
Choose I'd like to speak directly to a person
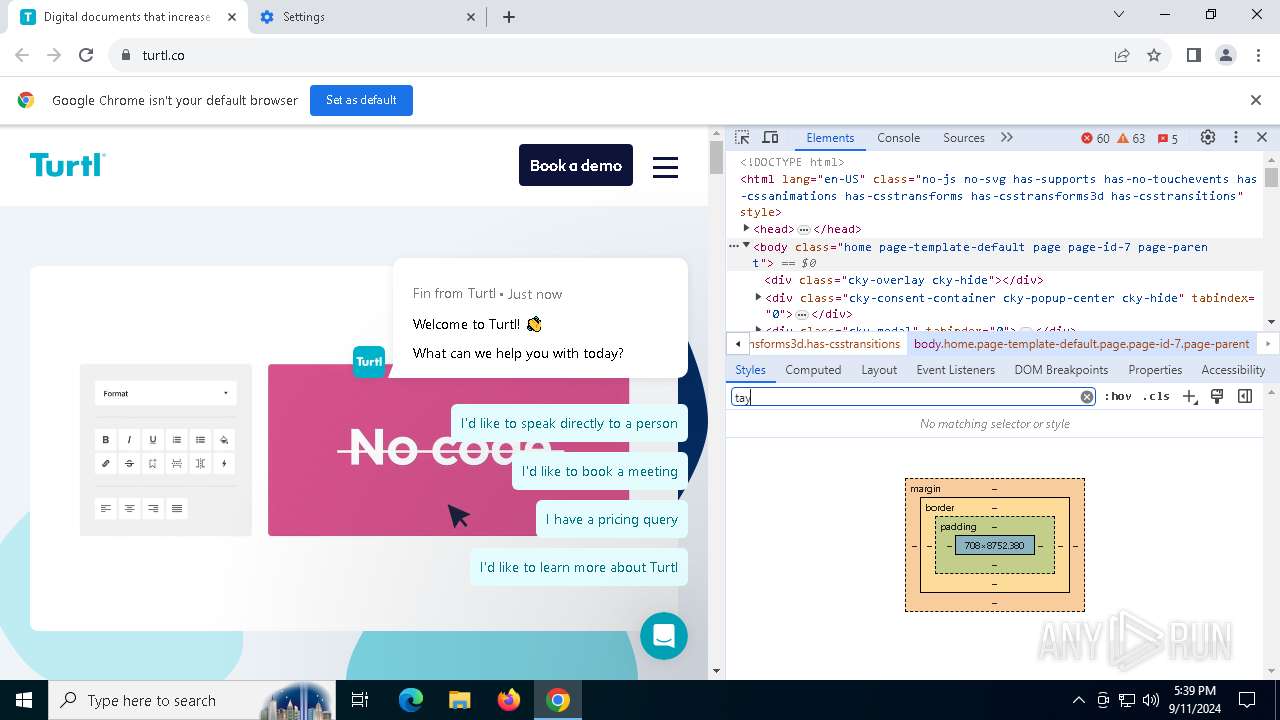569,423
